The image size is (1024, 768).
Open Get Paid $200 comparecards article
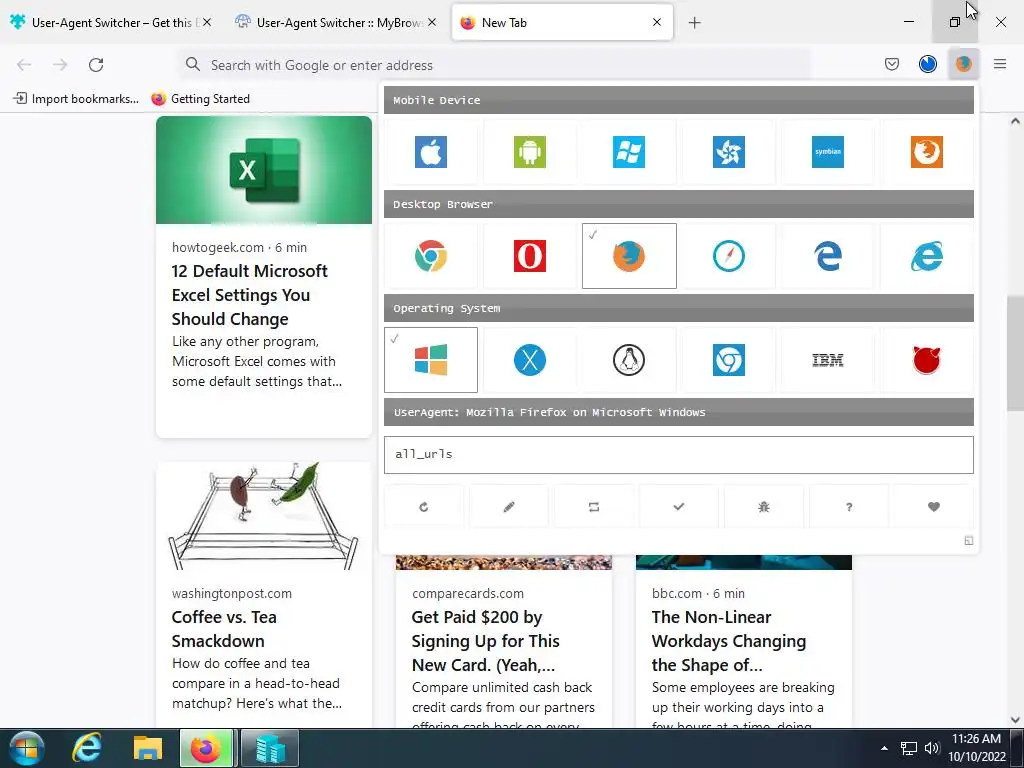coord(485,641)
